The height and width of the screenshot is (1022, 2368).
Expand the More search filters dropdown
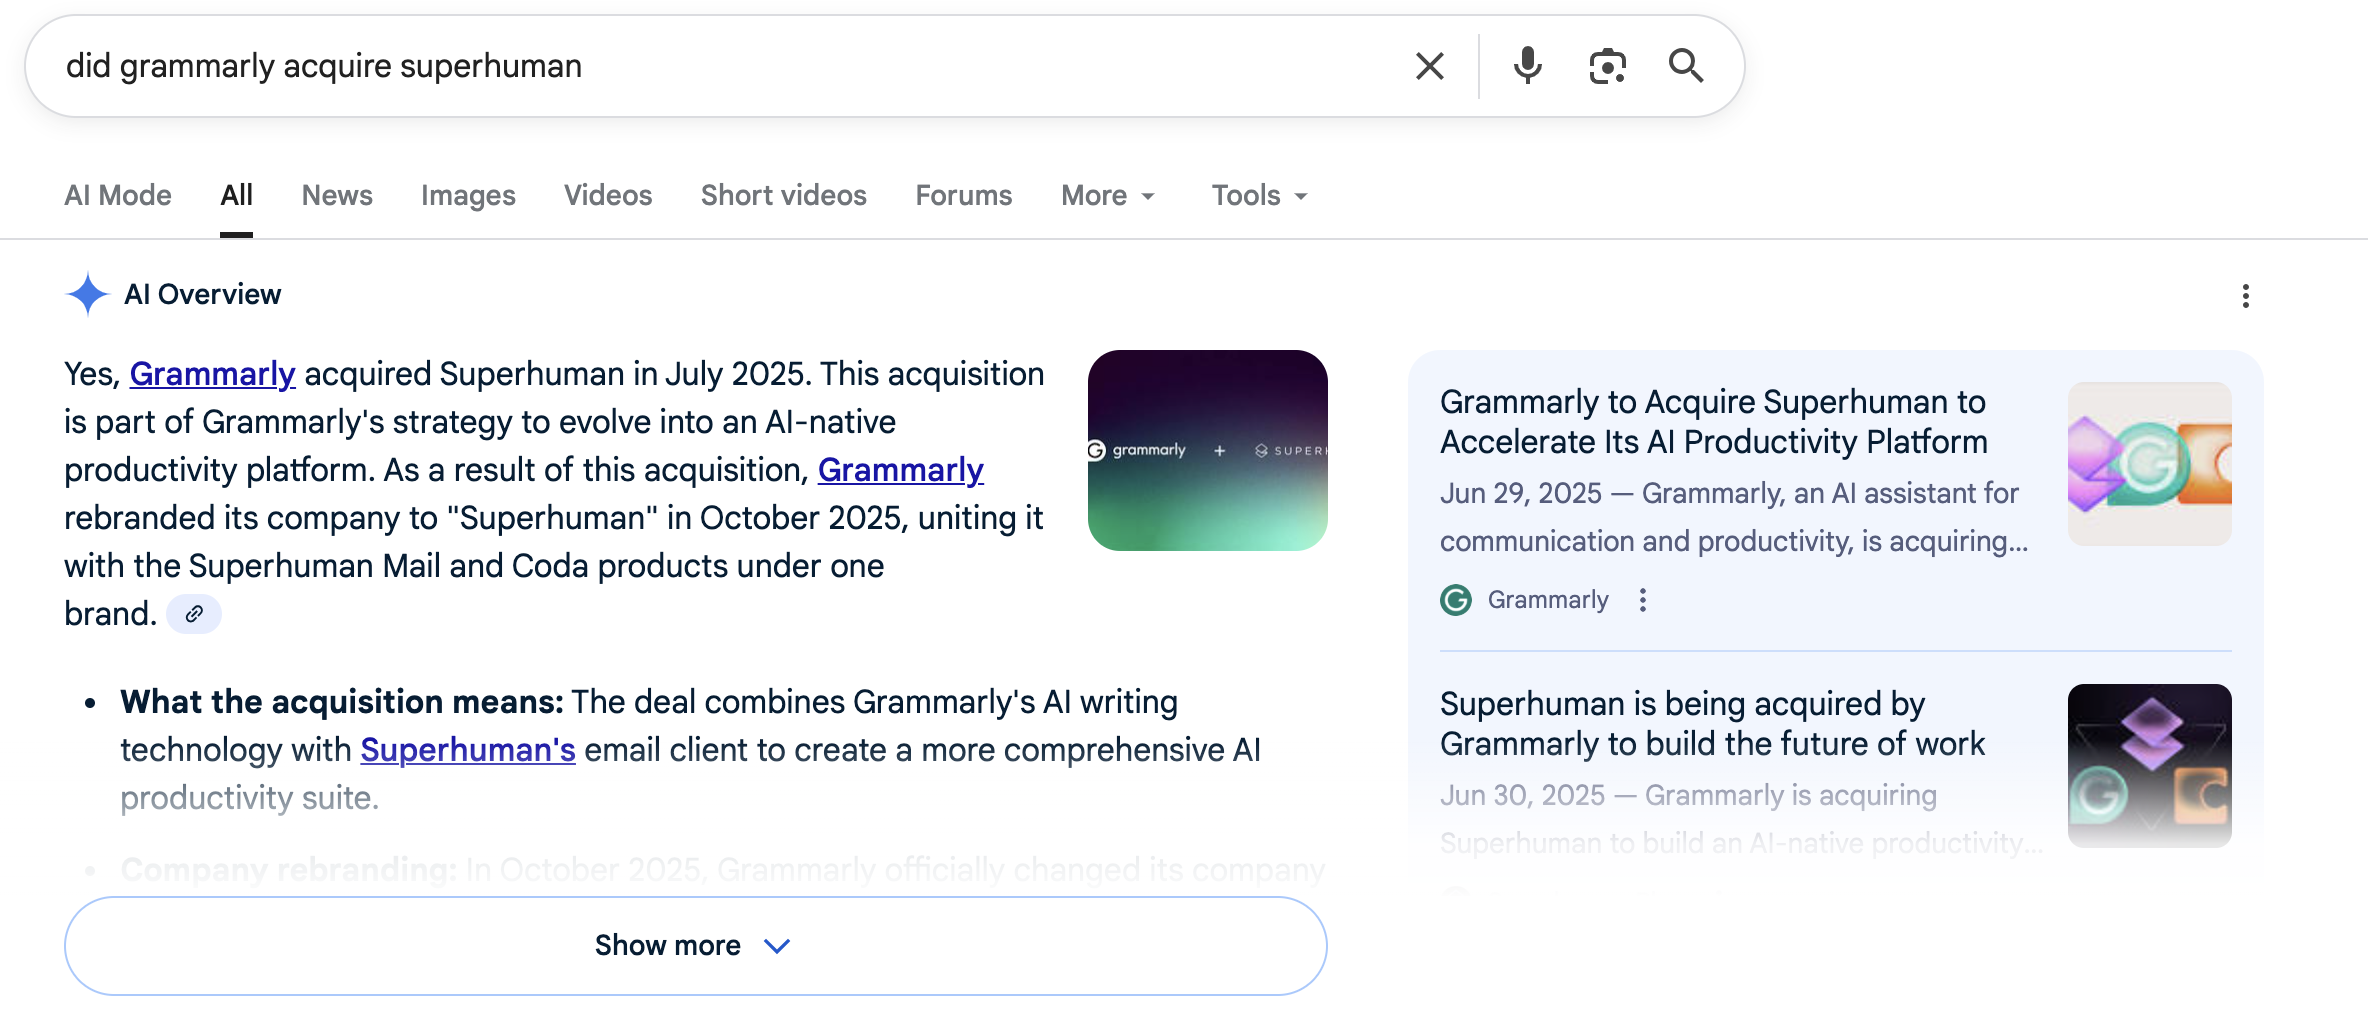pos(1108,196)
